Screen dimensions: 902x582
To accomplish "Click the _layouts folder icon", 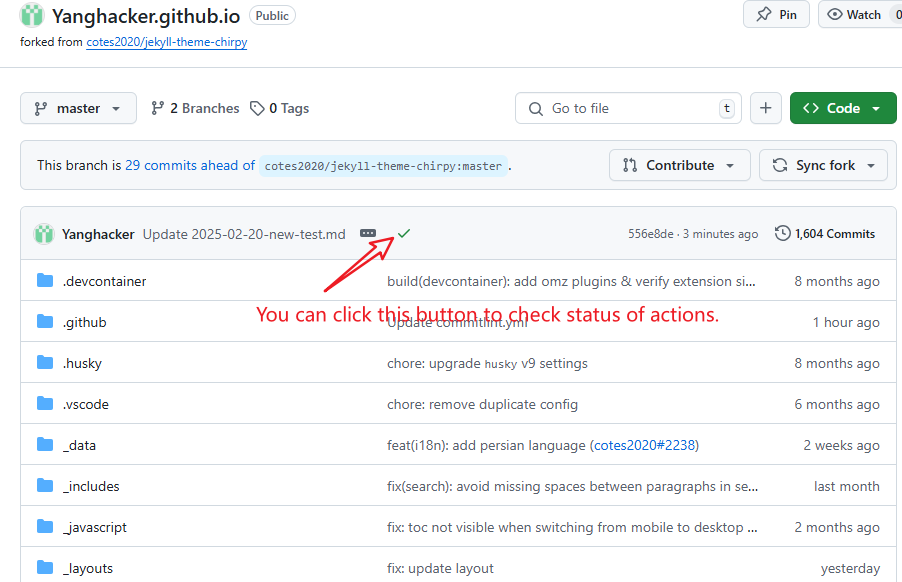I will click(45, 568).
